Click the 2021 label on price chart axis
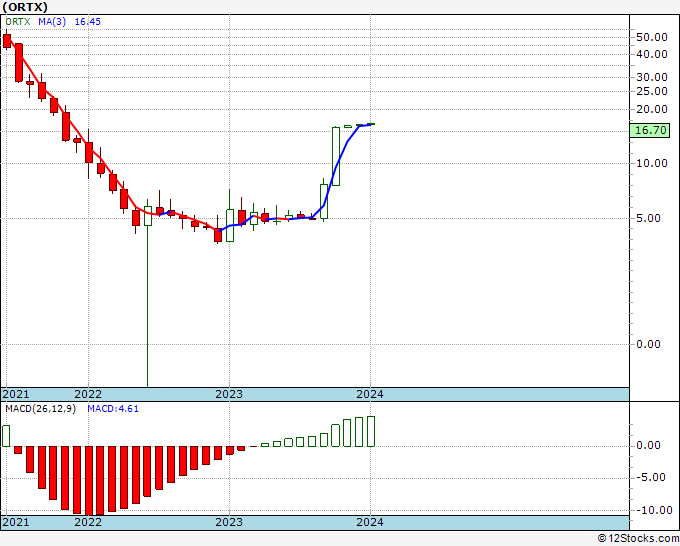The width and height of the screenshot is (680, 546). point(16,394)
